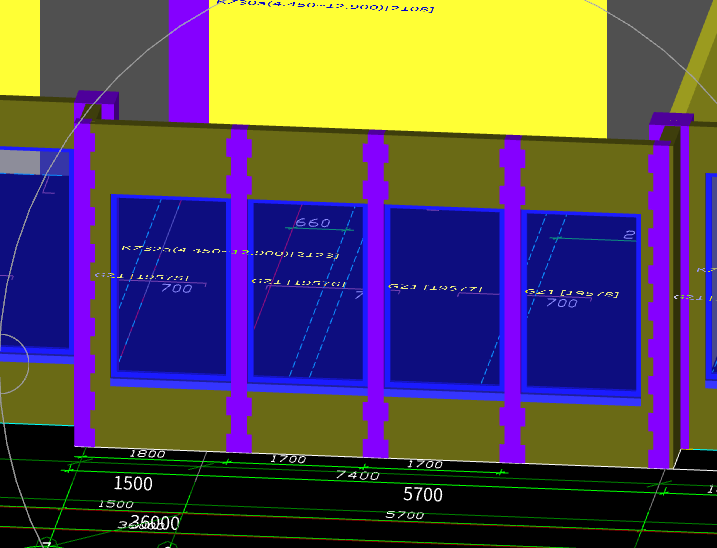This screenshot has width=717, height=548.
Task: Select the large white 1500 dimension text
Action: pyautogui.click(x=133, y=484)
